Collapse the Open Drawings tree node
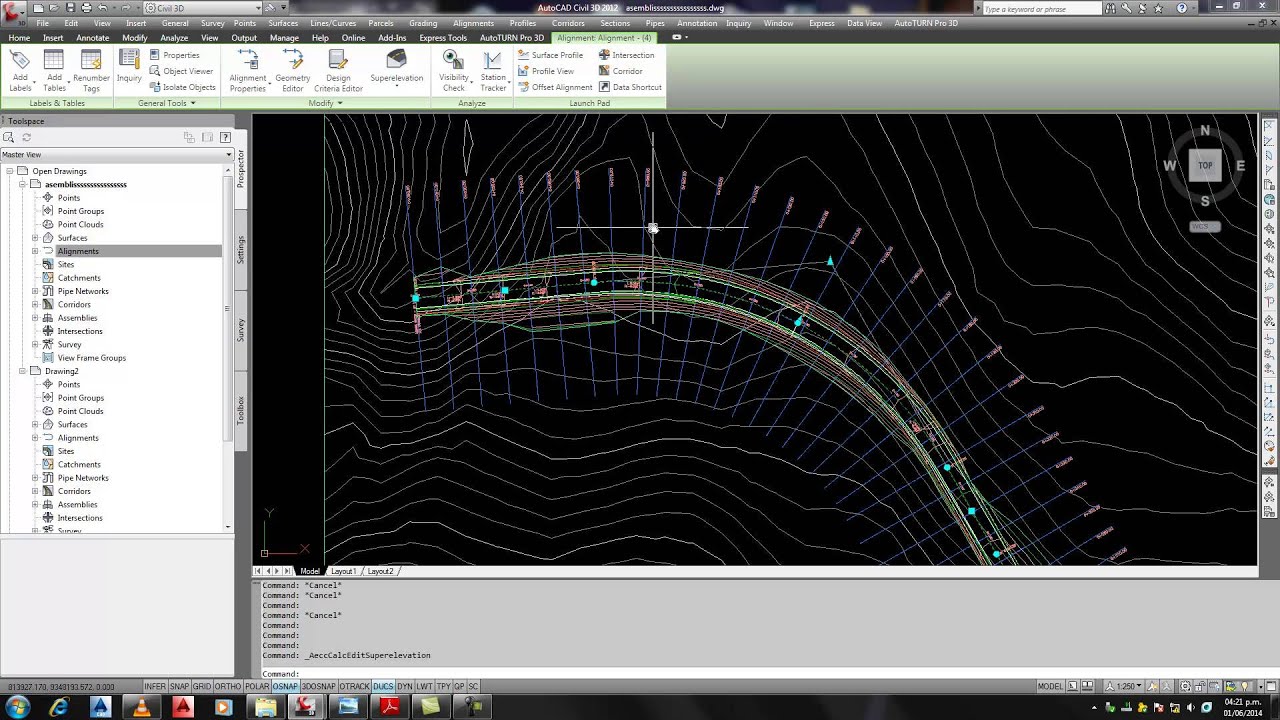The image size is (1280, 720). (x=9, y=171)
